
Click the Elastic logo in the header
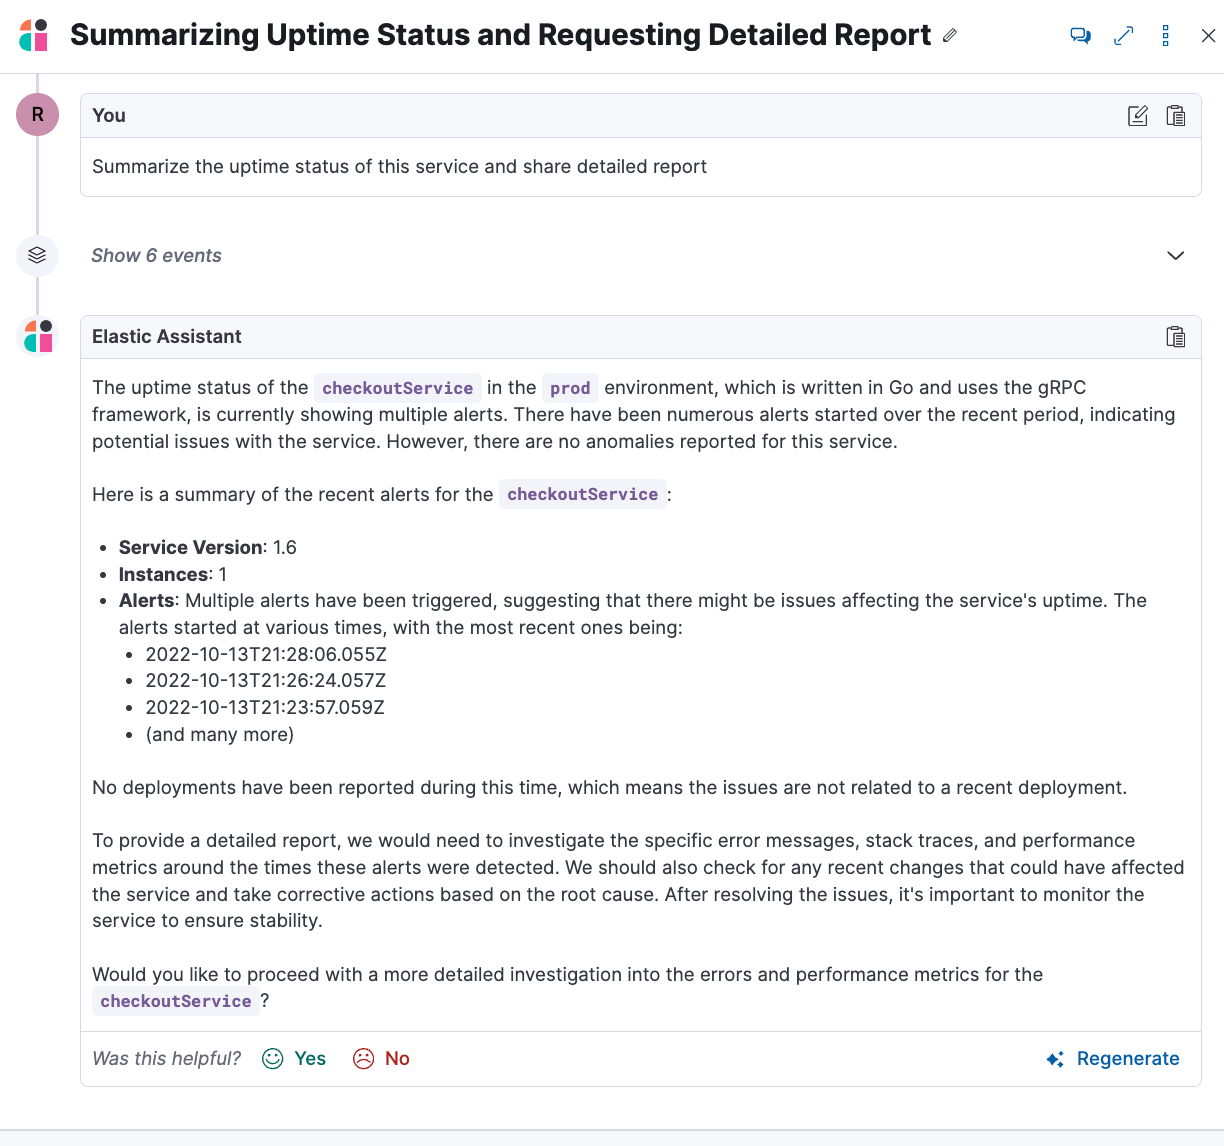coord(34,36)
